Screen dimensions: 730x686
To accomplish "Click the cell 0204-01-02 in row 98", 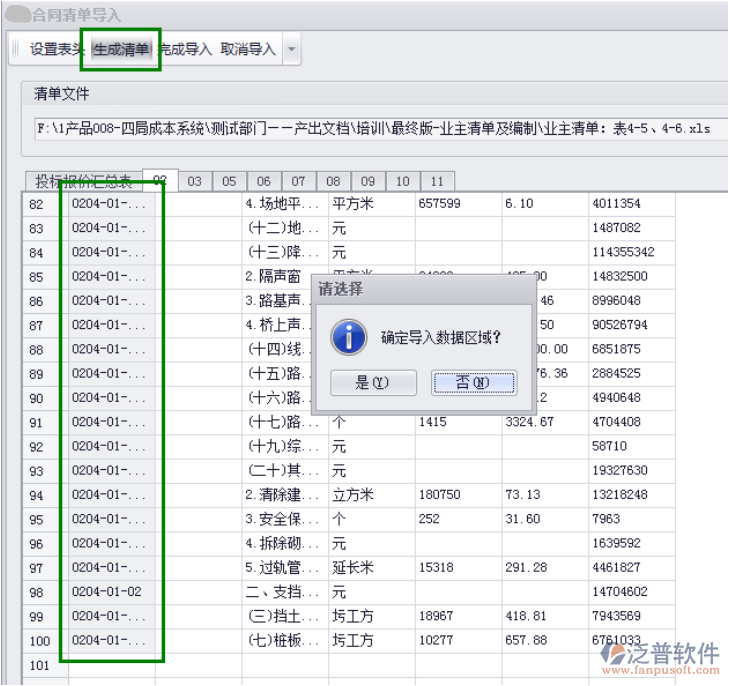I will coord(112,592).
